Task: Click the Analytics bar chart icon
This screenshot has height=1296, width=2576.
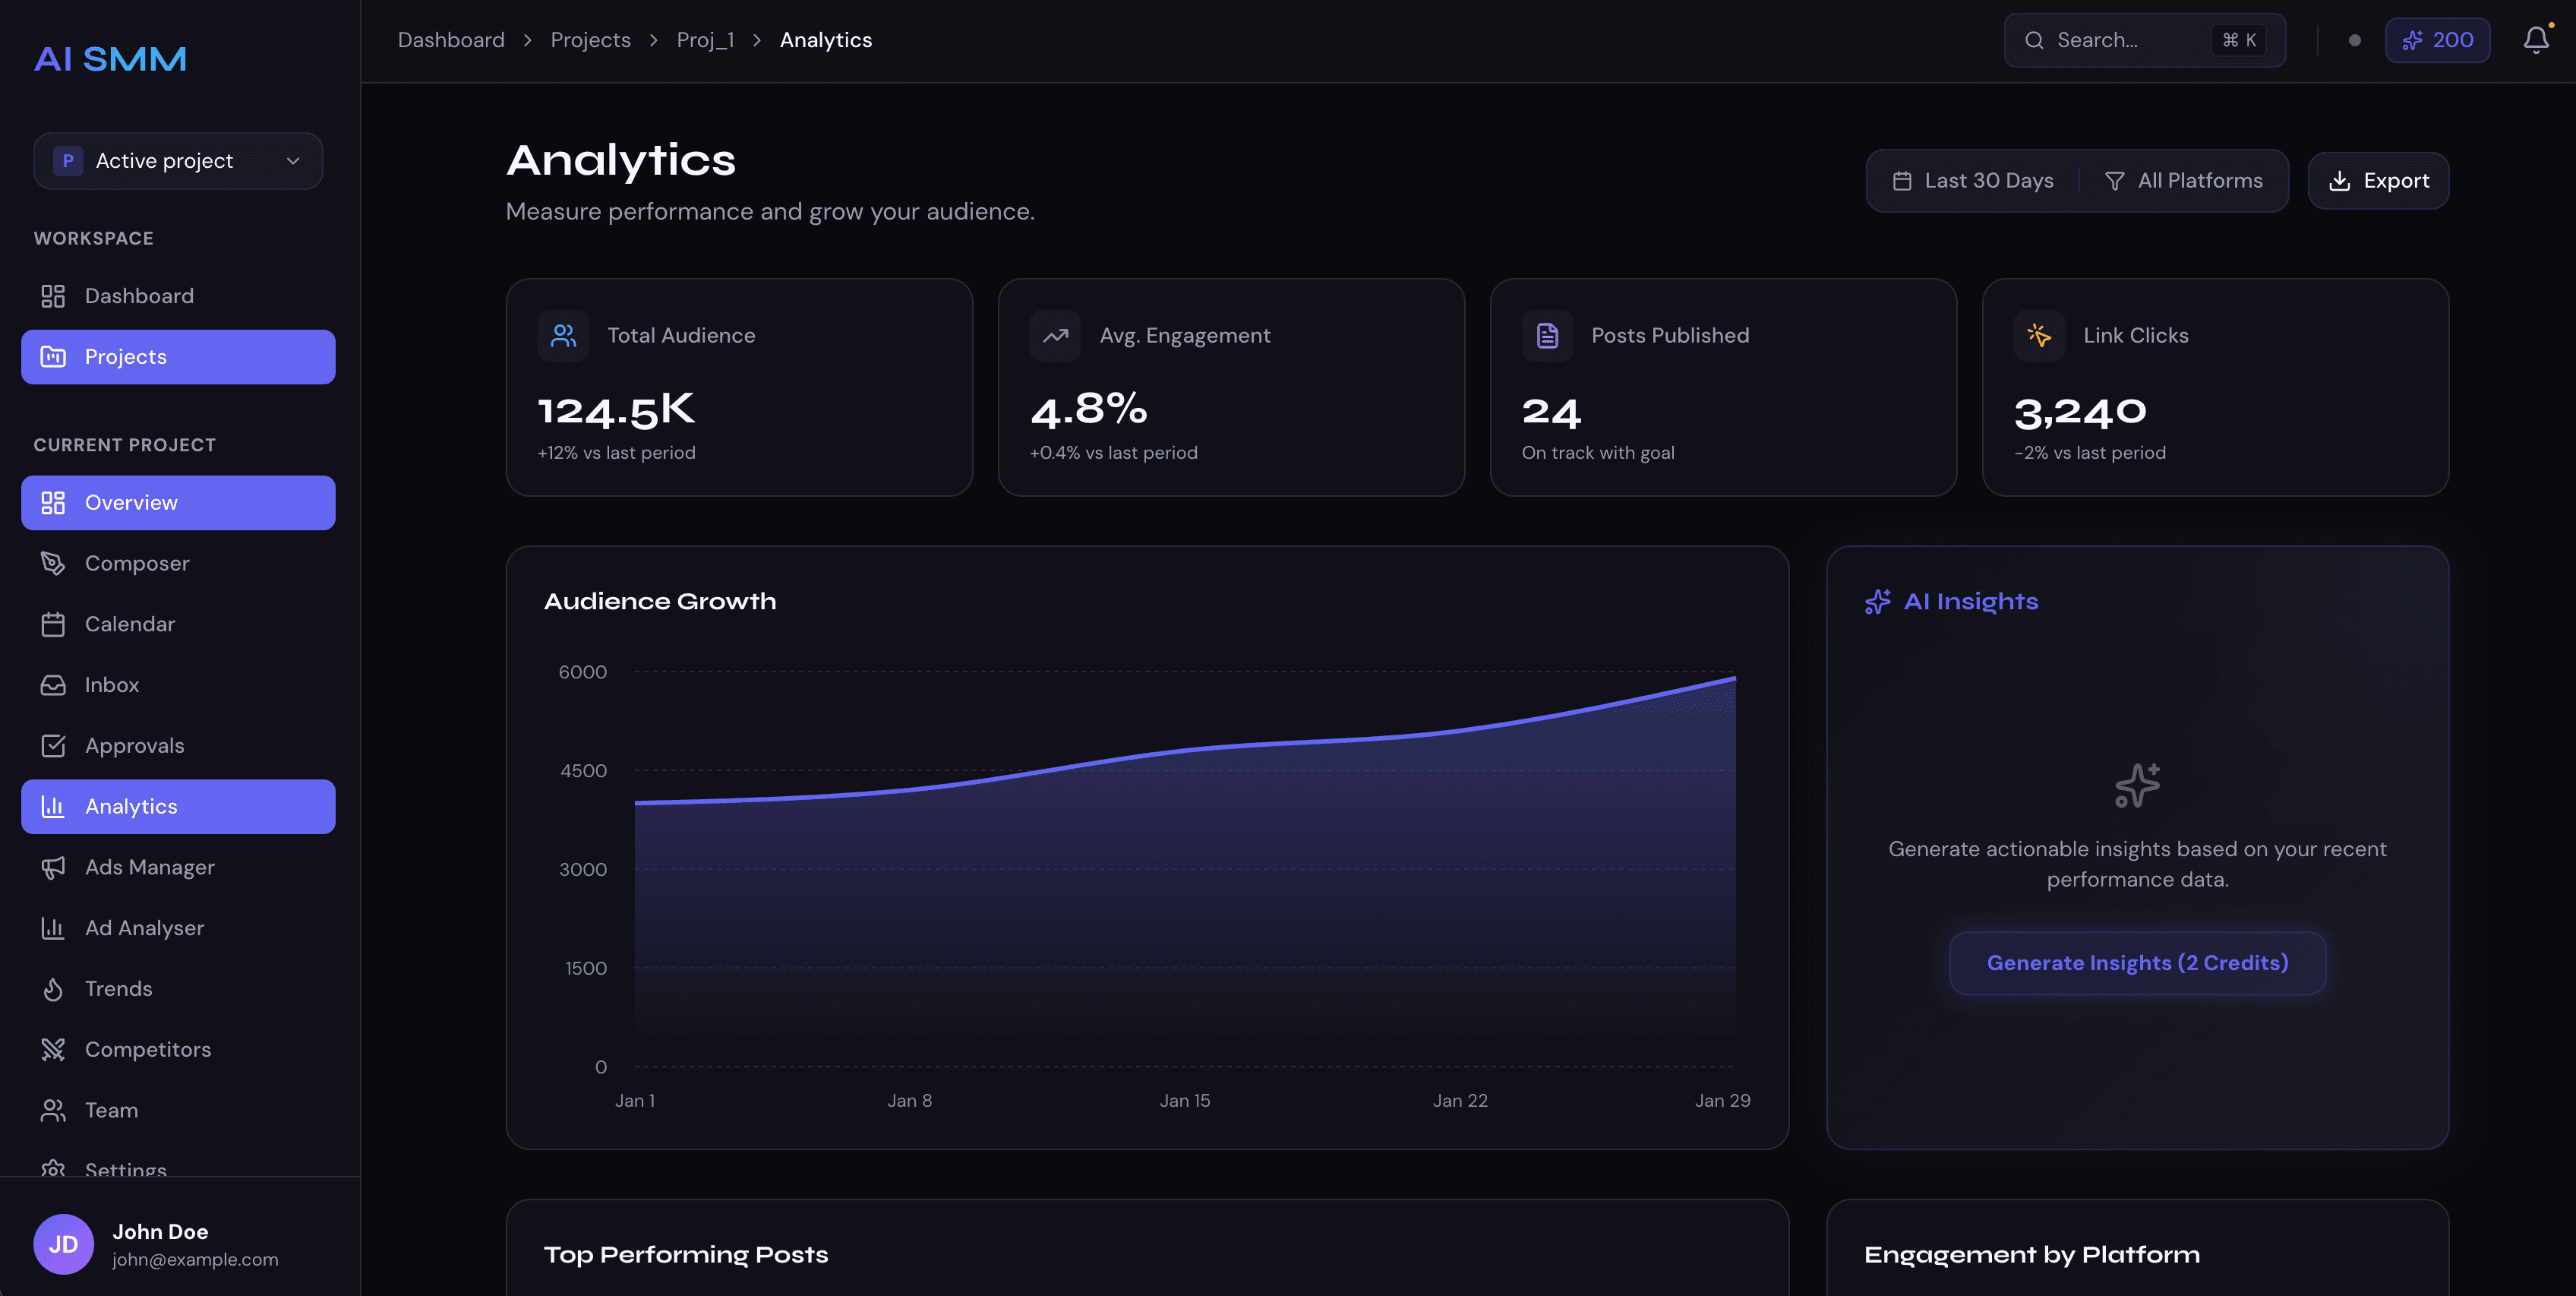Action: 53,807
